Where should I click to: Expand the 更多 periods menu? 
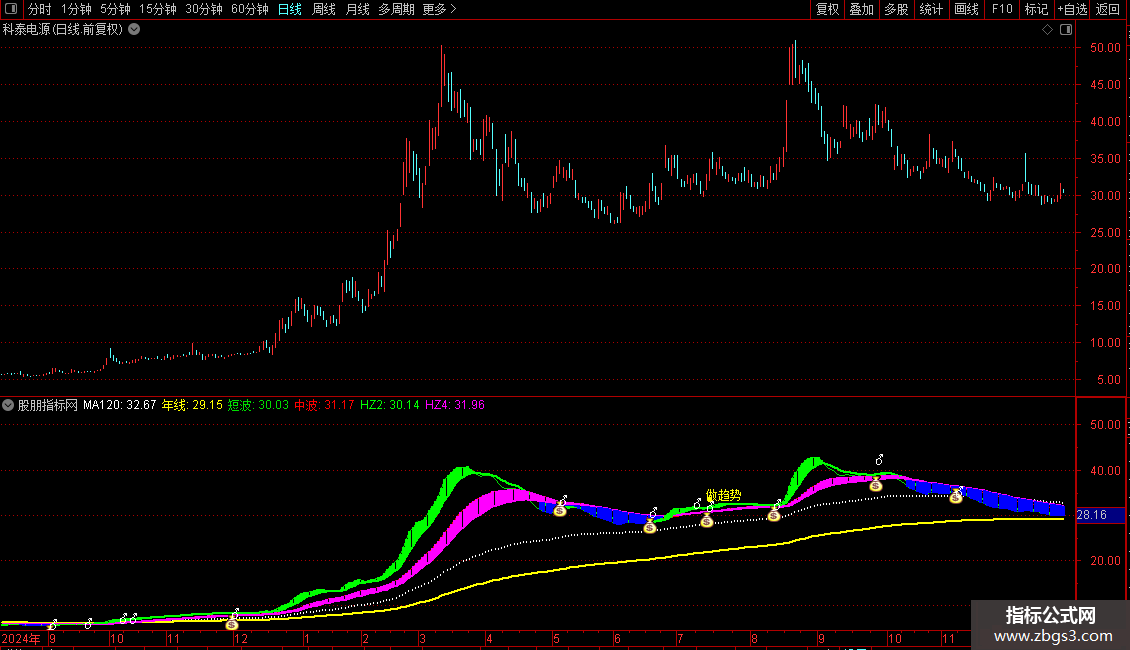(440, 9)
